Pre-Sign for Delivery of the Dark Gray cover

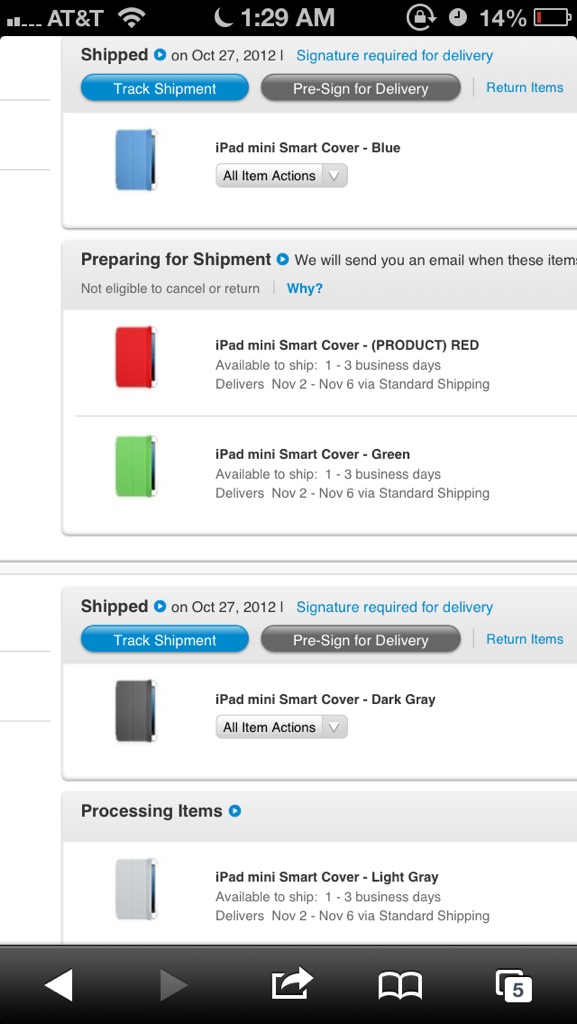click(x=360, y=640)
